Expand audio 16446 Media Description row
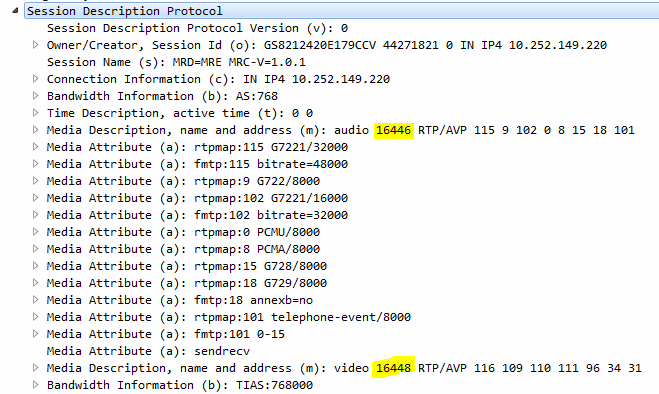Screen dimensions: 659x394 tap(36, 130)
